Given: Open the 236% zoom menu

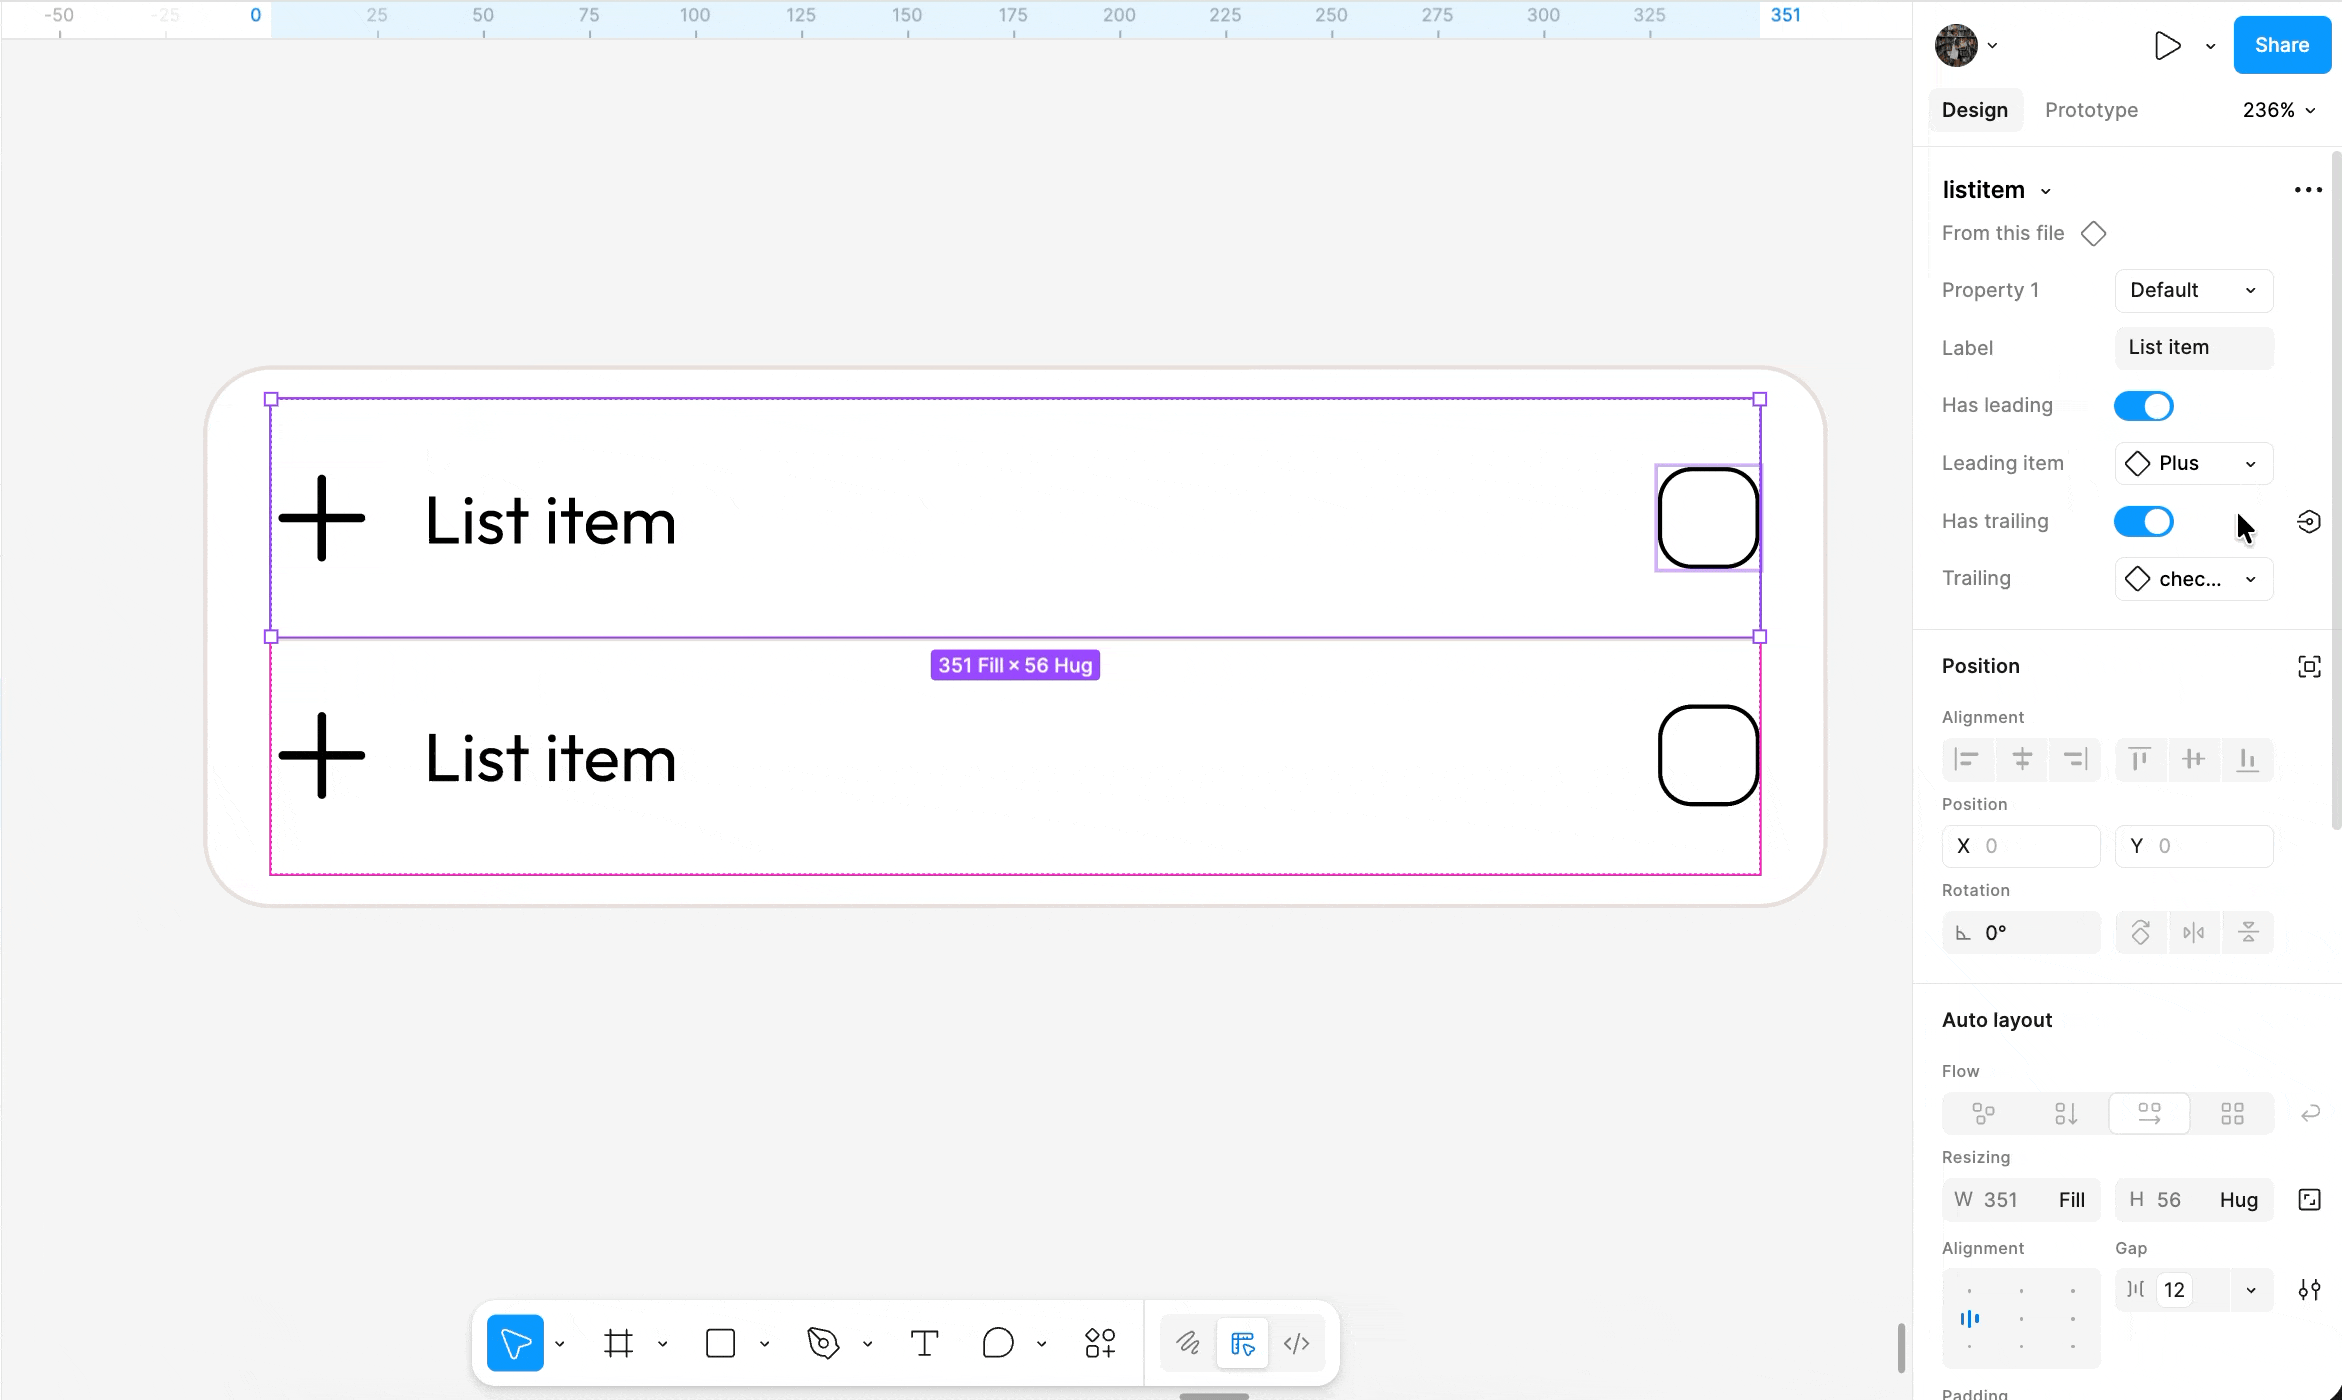Looking at the screenshot, I should point(2278,110).
